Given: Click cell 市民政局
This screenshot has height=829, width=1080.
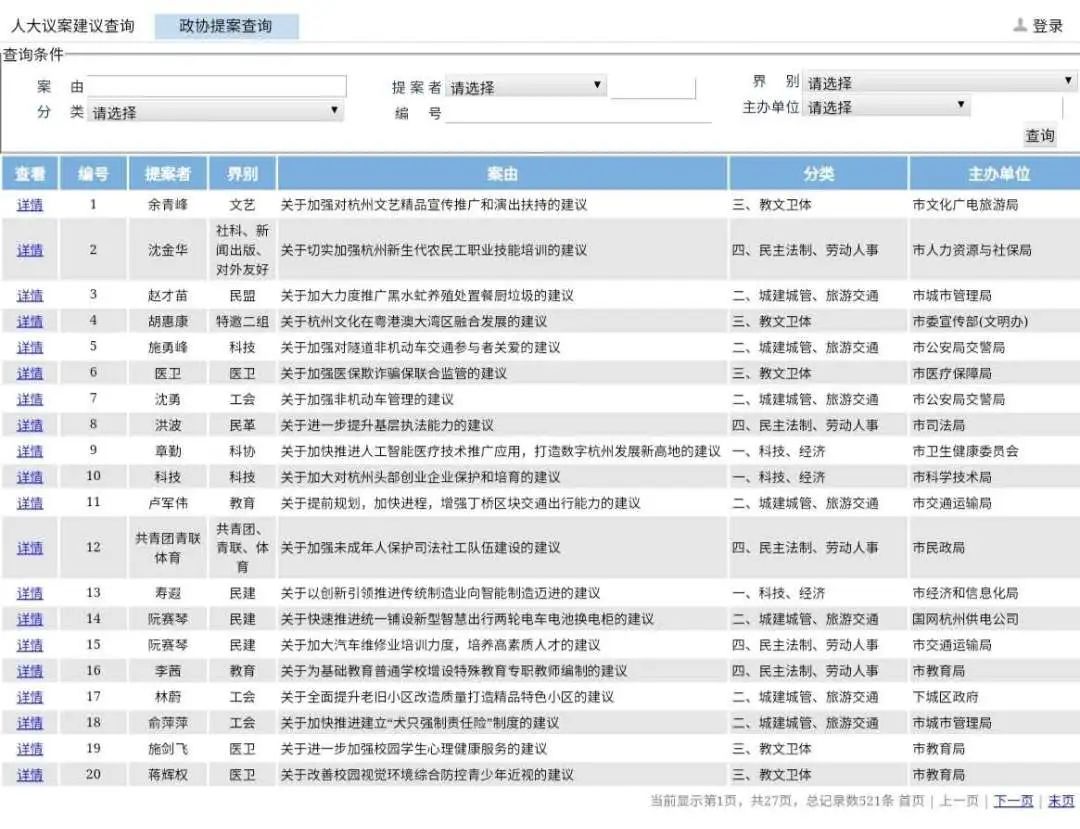Looking at the screenshot, I should [938, 548].
